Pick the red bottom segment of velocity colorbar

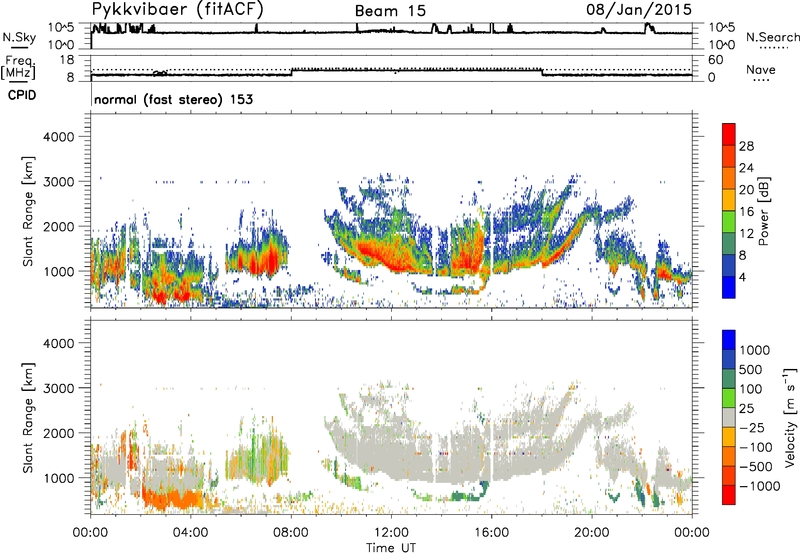tap(729, 495)
